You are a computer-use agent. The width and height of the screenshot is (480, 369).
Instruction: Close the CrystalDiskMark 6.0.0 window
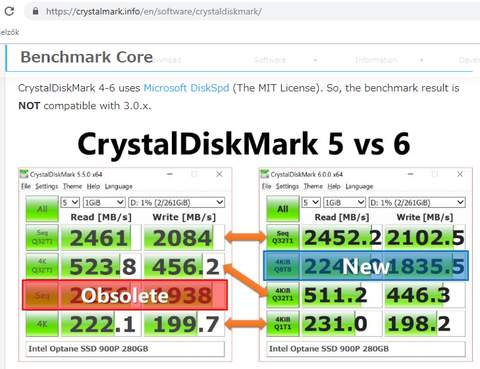click(x=460, y=174)
